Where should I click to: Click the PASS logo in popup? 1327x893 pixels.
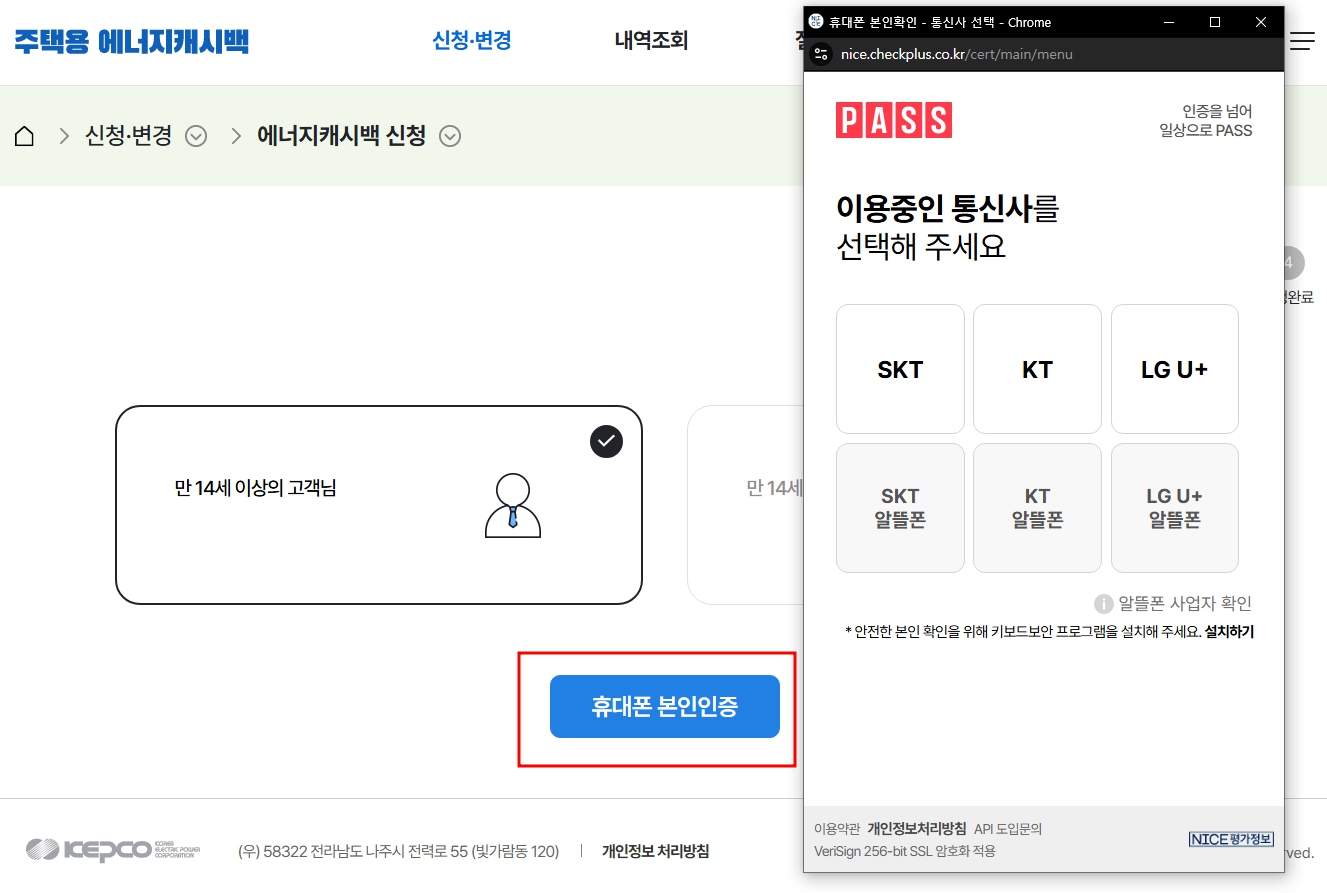(894, 120)
